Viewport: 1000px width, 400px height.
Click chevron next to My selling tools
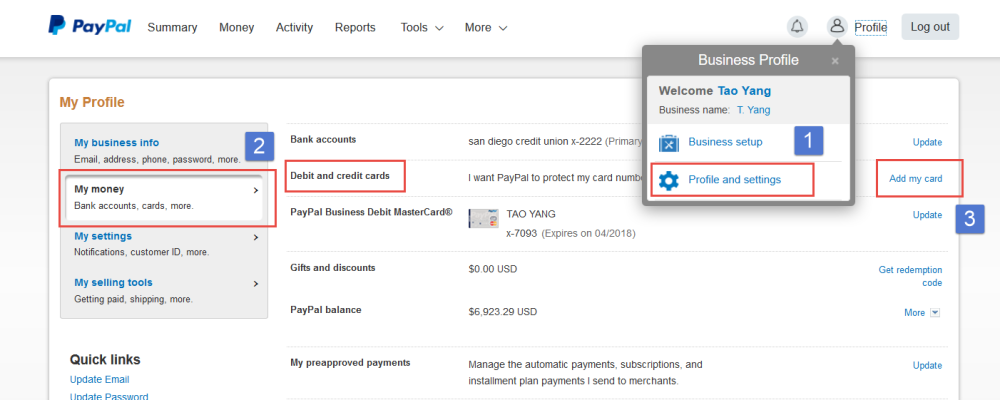[x=256, y=284]
